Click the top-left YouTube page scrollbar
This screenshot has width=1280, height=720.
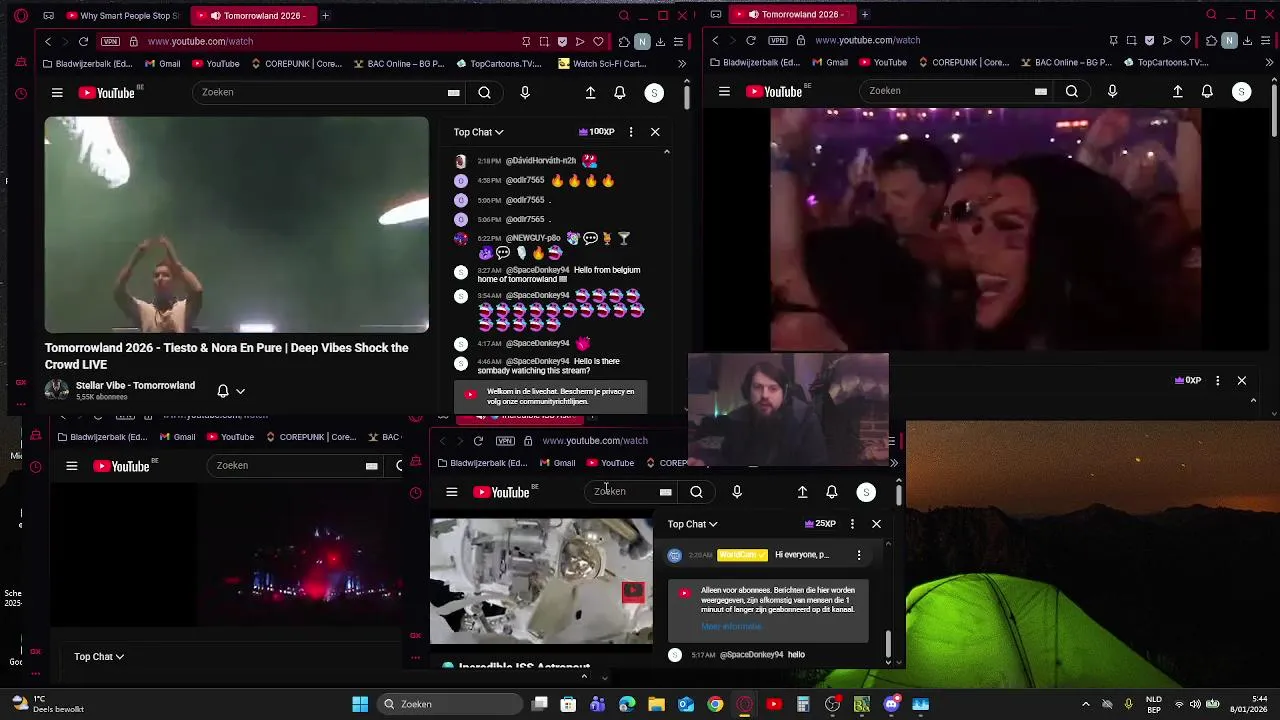(687, 98)
